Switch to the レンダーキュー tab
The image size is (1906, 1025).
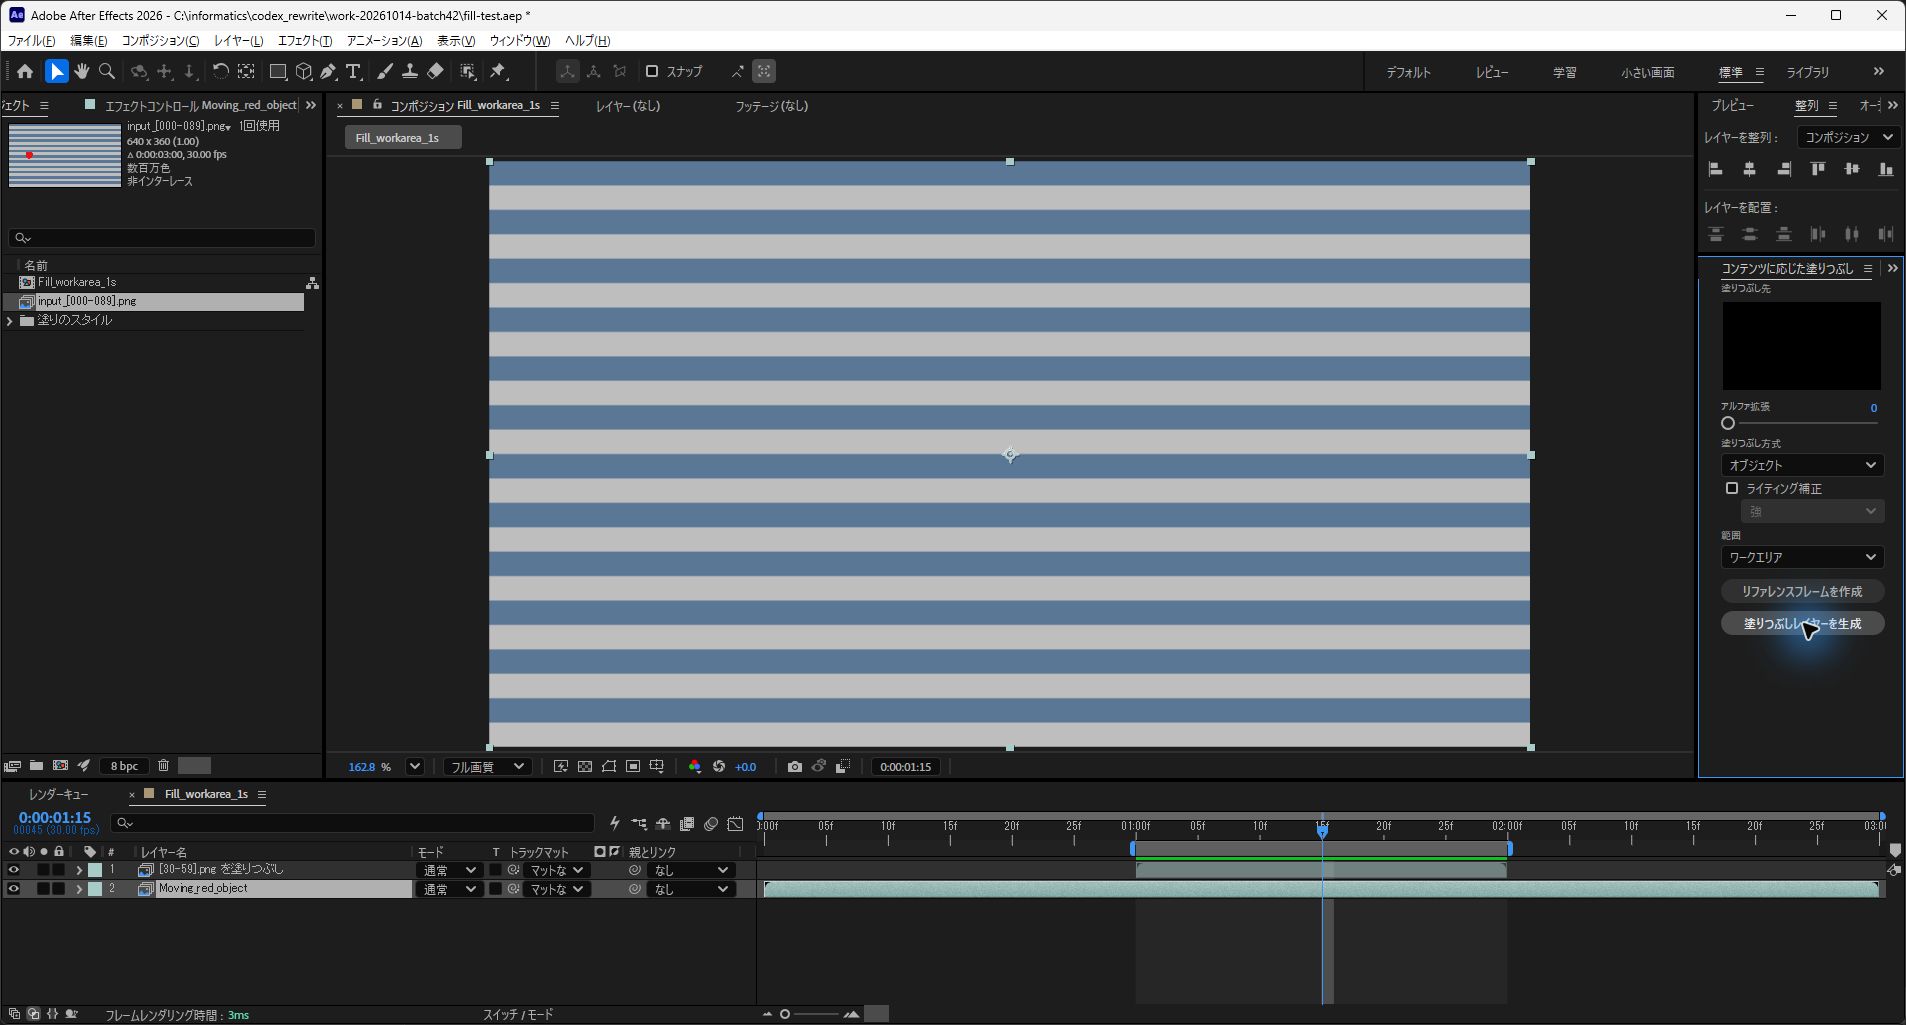tap(58, 794)
